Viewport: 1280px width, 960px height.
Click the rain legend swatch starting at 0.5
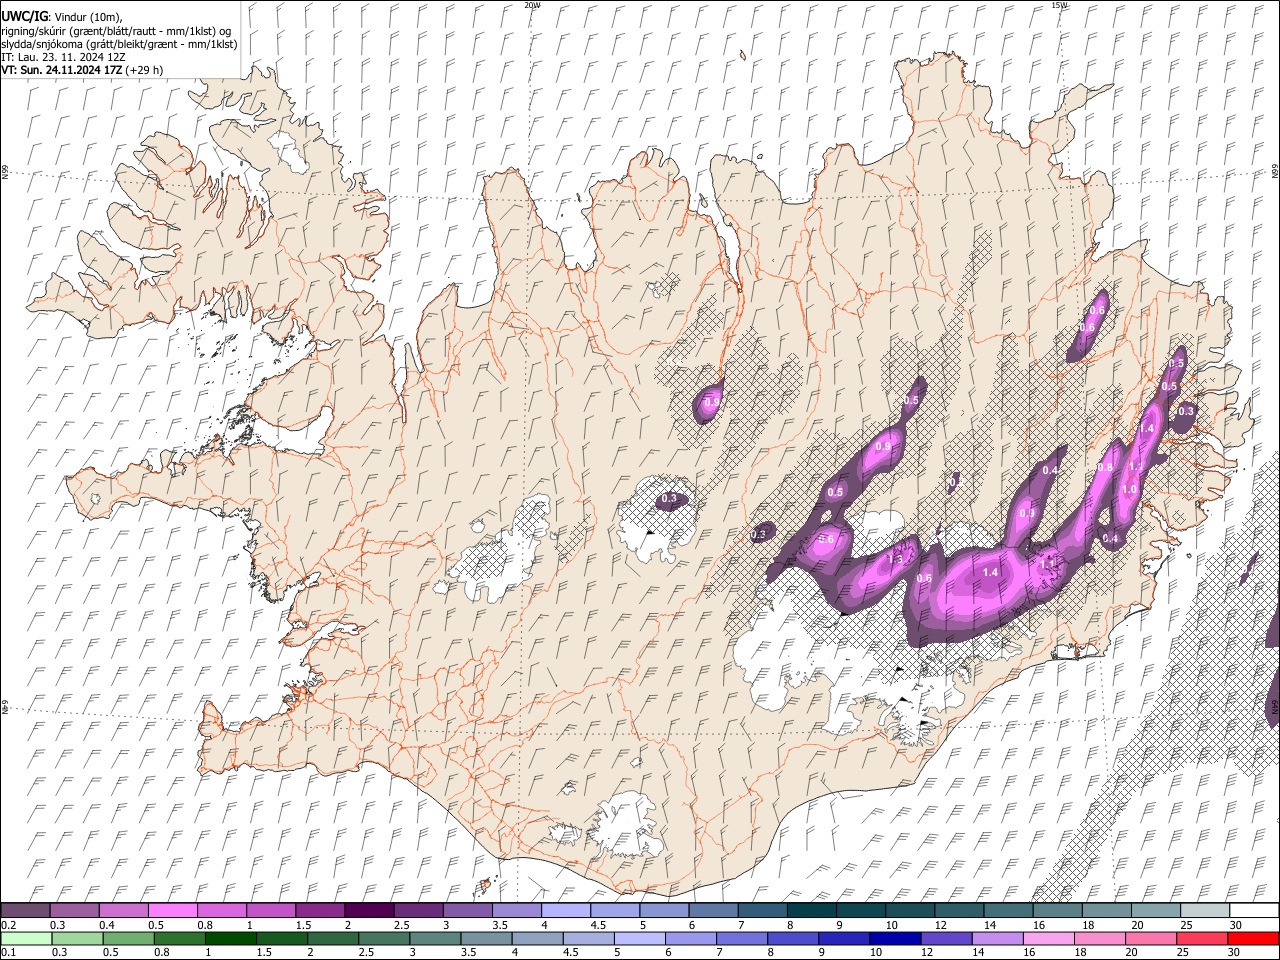pyautogui.click(x=128, y=938)
